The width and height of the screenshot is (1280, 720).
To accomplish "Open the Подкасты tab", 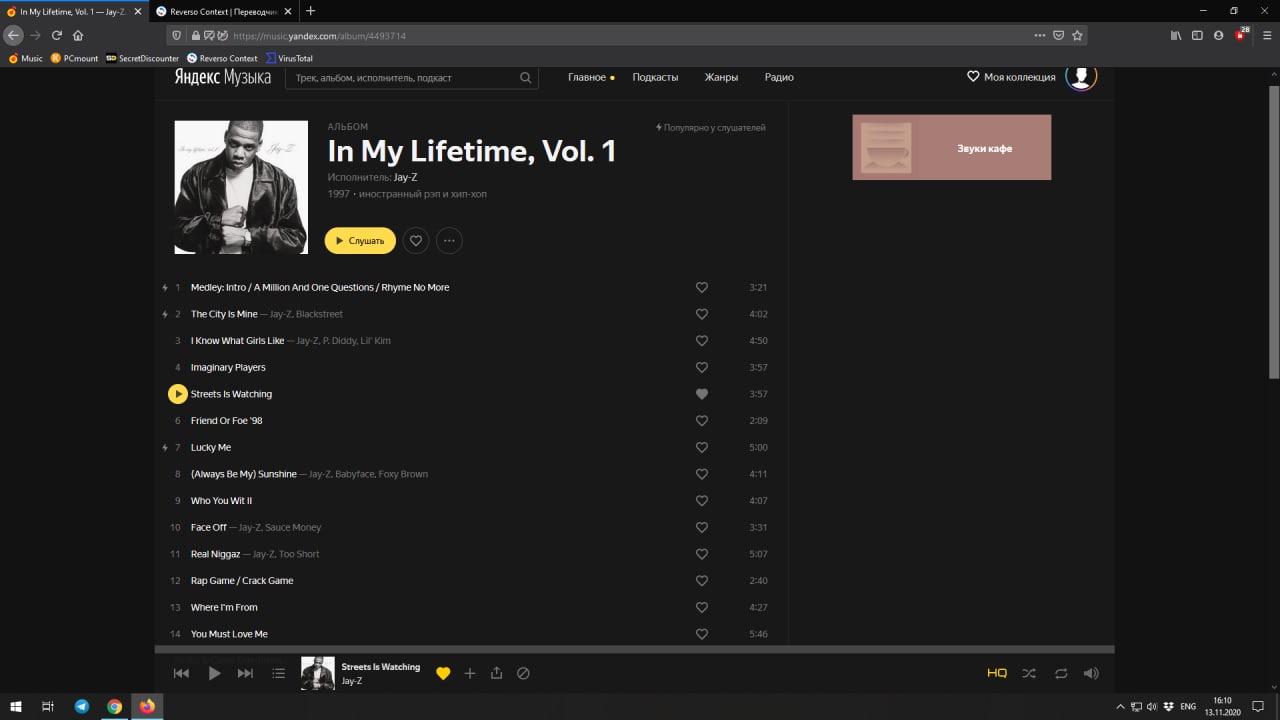I will pos(655,77).
